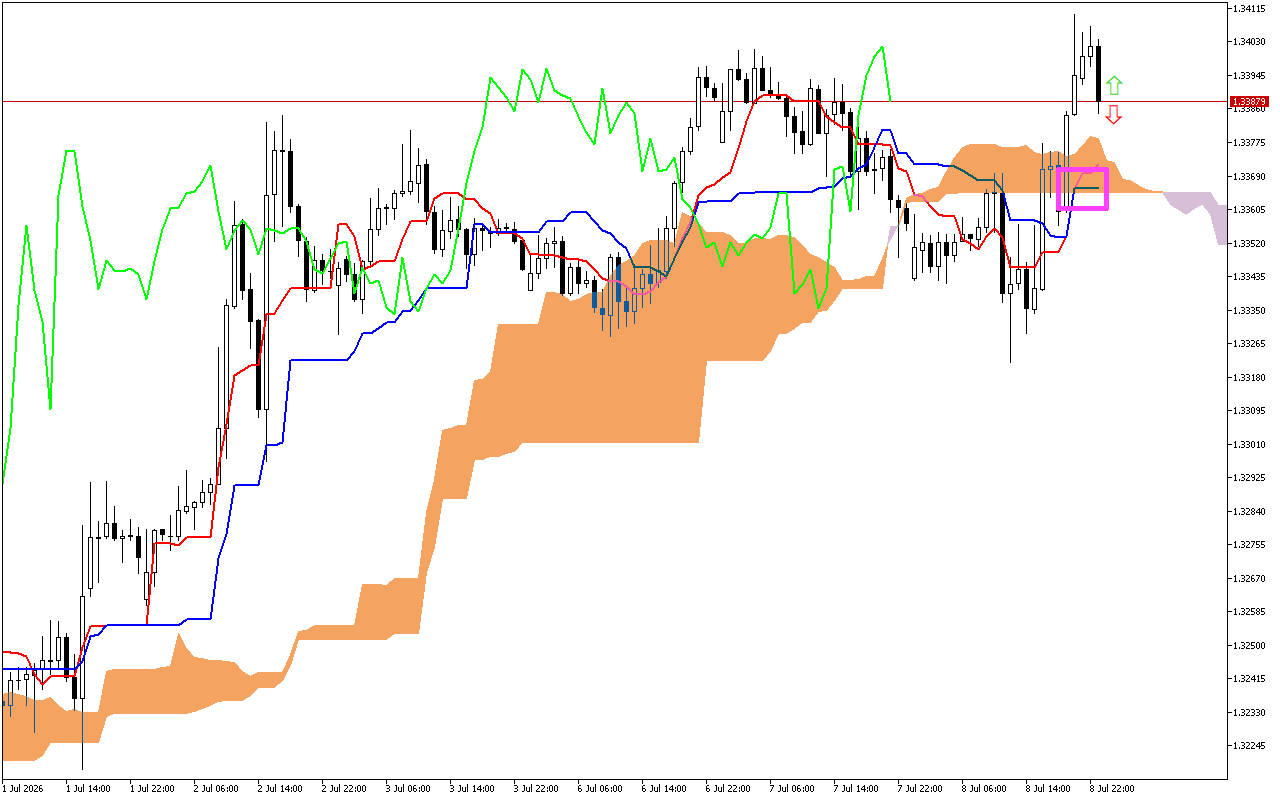The image size is (1280, 800).
Task: Click the 1.33690 price axis label
Action: coord(1250,176)
